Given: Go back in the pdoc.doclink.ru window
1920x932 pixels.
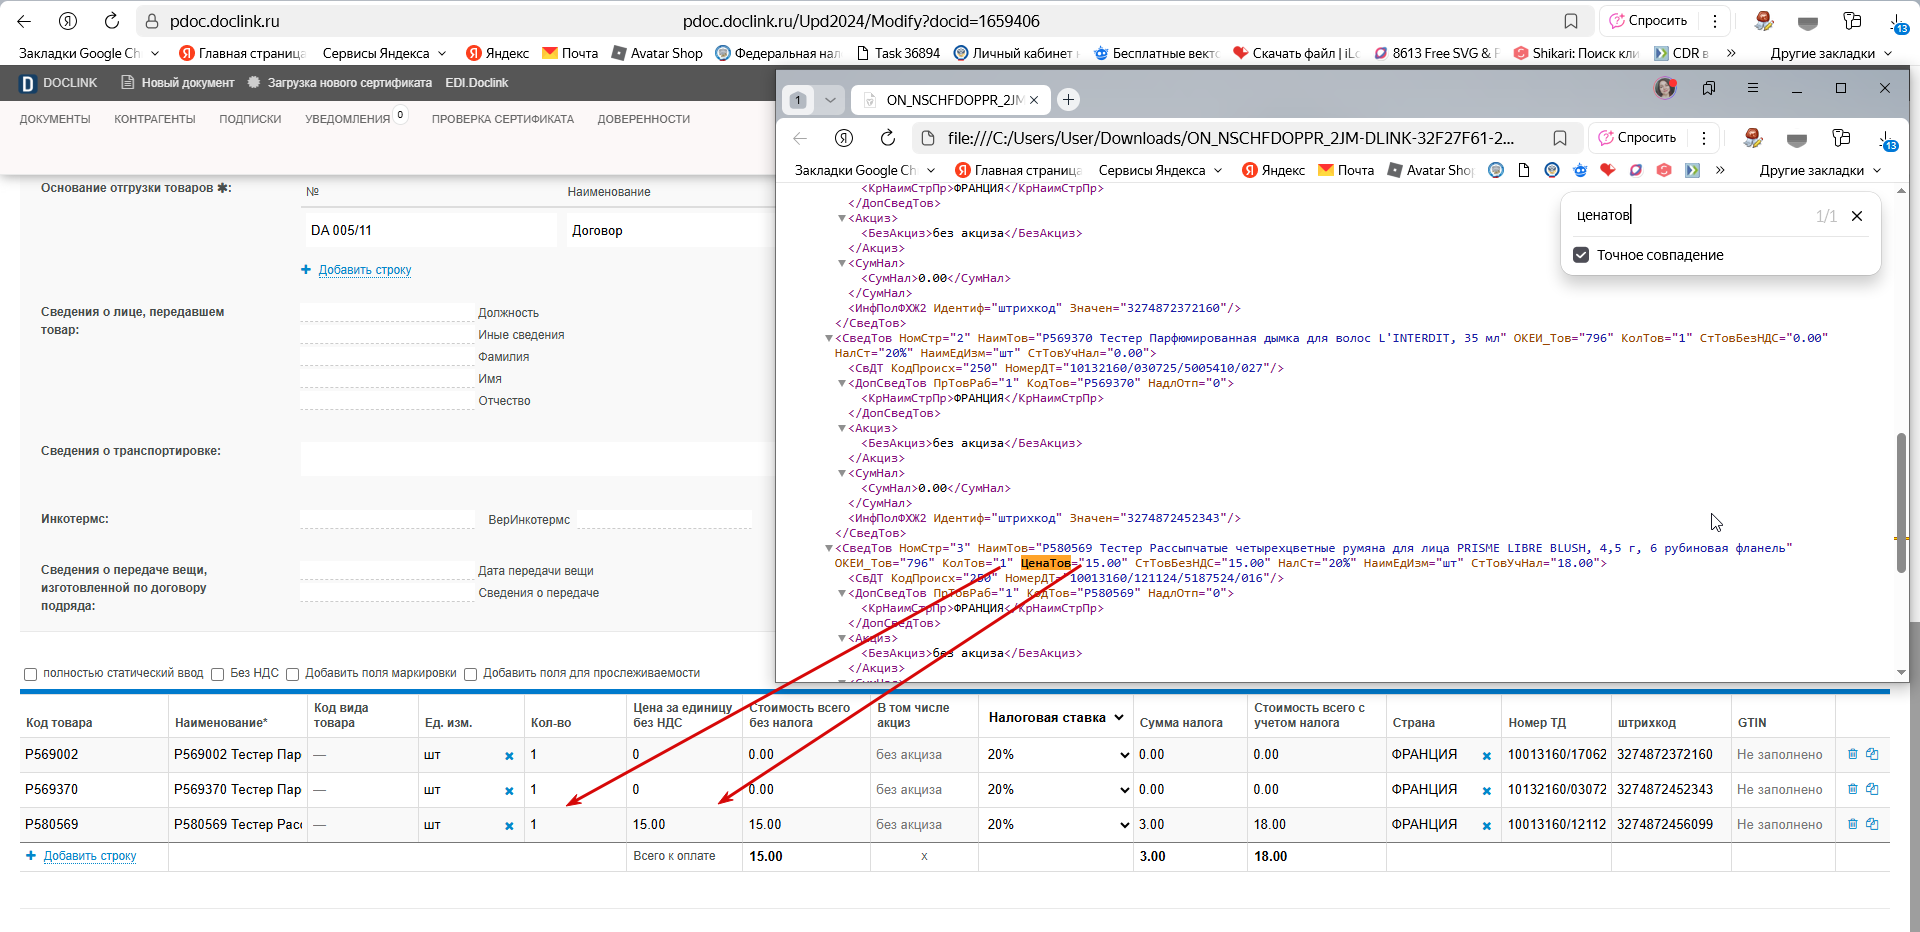Looking at the screenshot, I should [x=24, y=21].
